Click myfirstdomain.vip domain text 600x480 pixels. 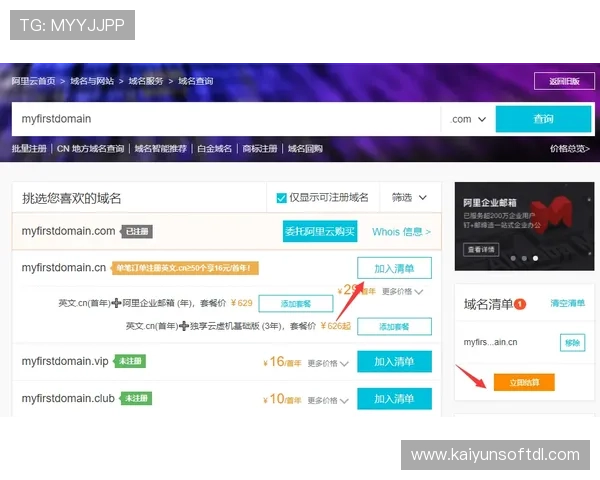65,361
